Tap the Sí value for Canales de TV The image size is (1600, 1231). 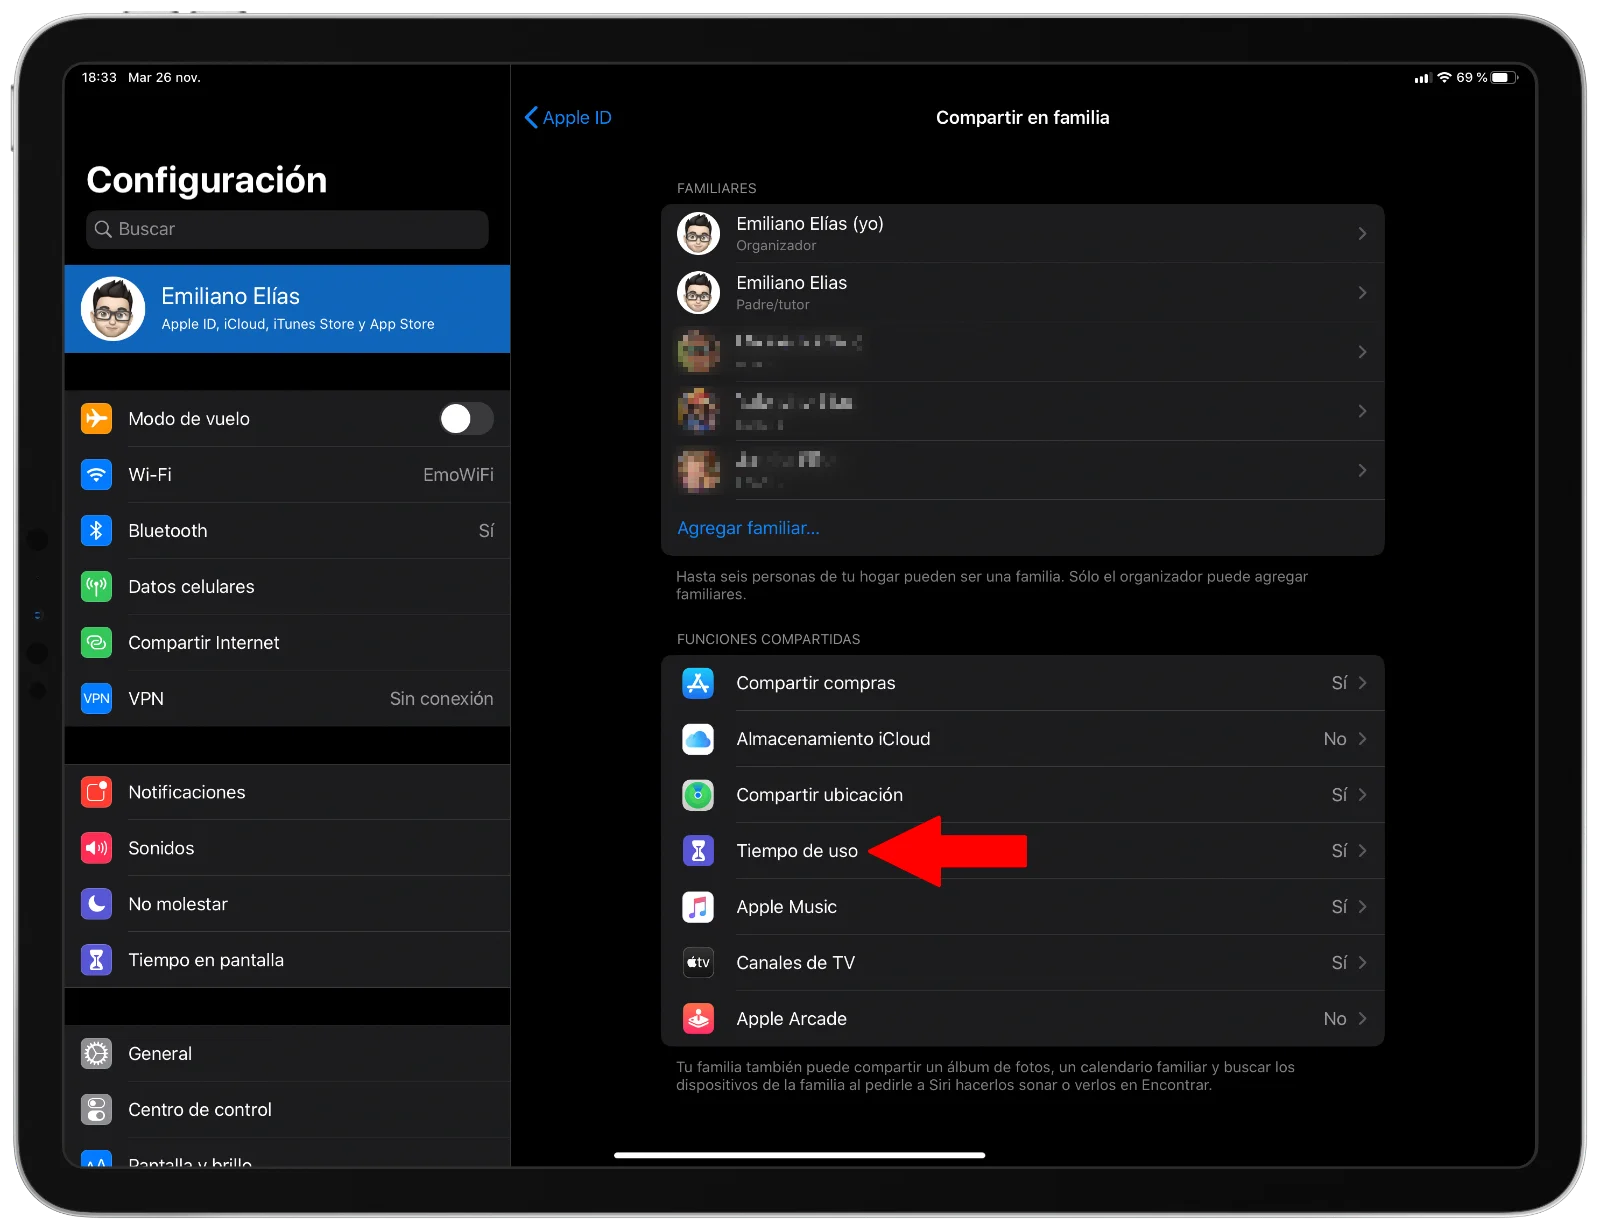[1339, 963]
